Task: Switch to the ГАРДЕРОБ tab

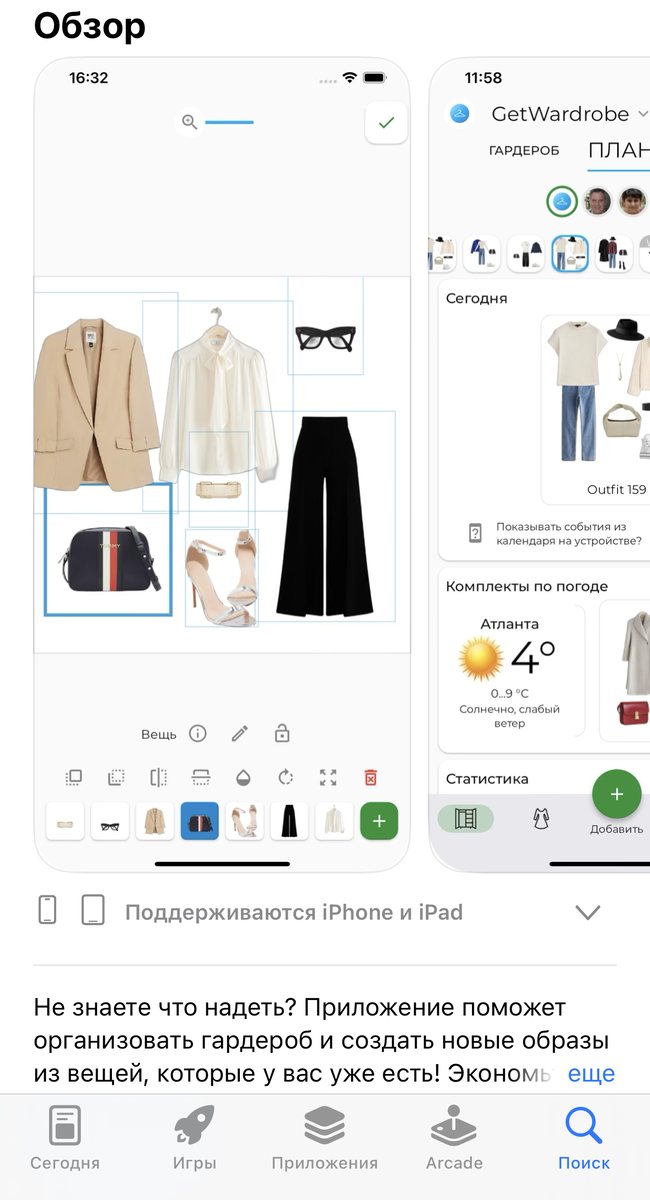Action: pyautogui.click(x=524, y=151)
